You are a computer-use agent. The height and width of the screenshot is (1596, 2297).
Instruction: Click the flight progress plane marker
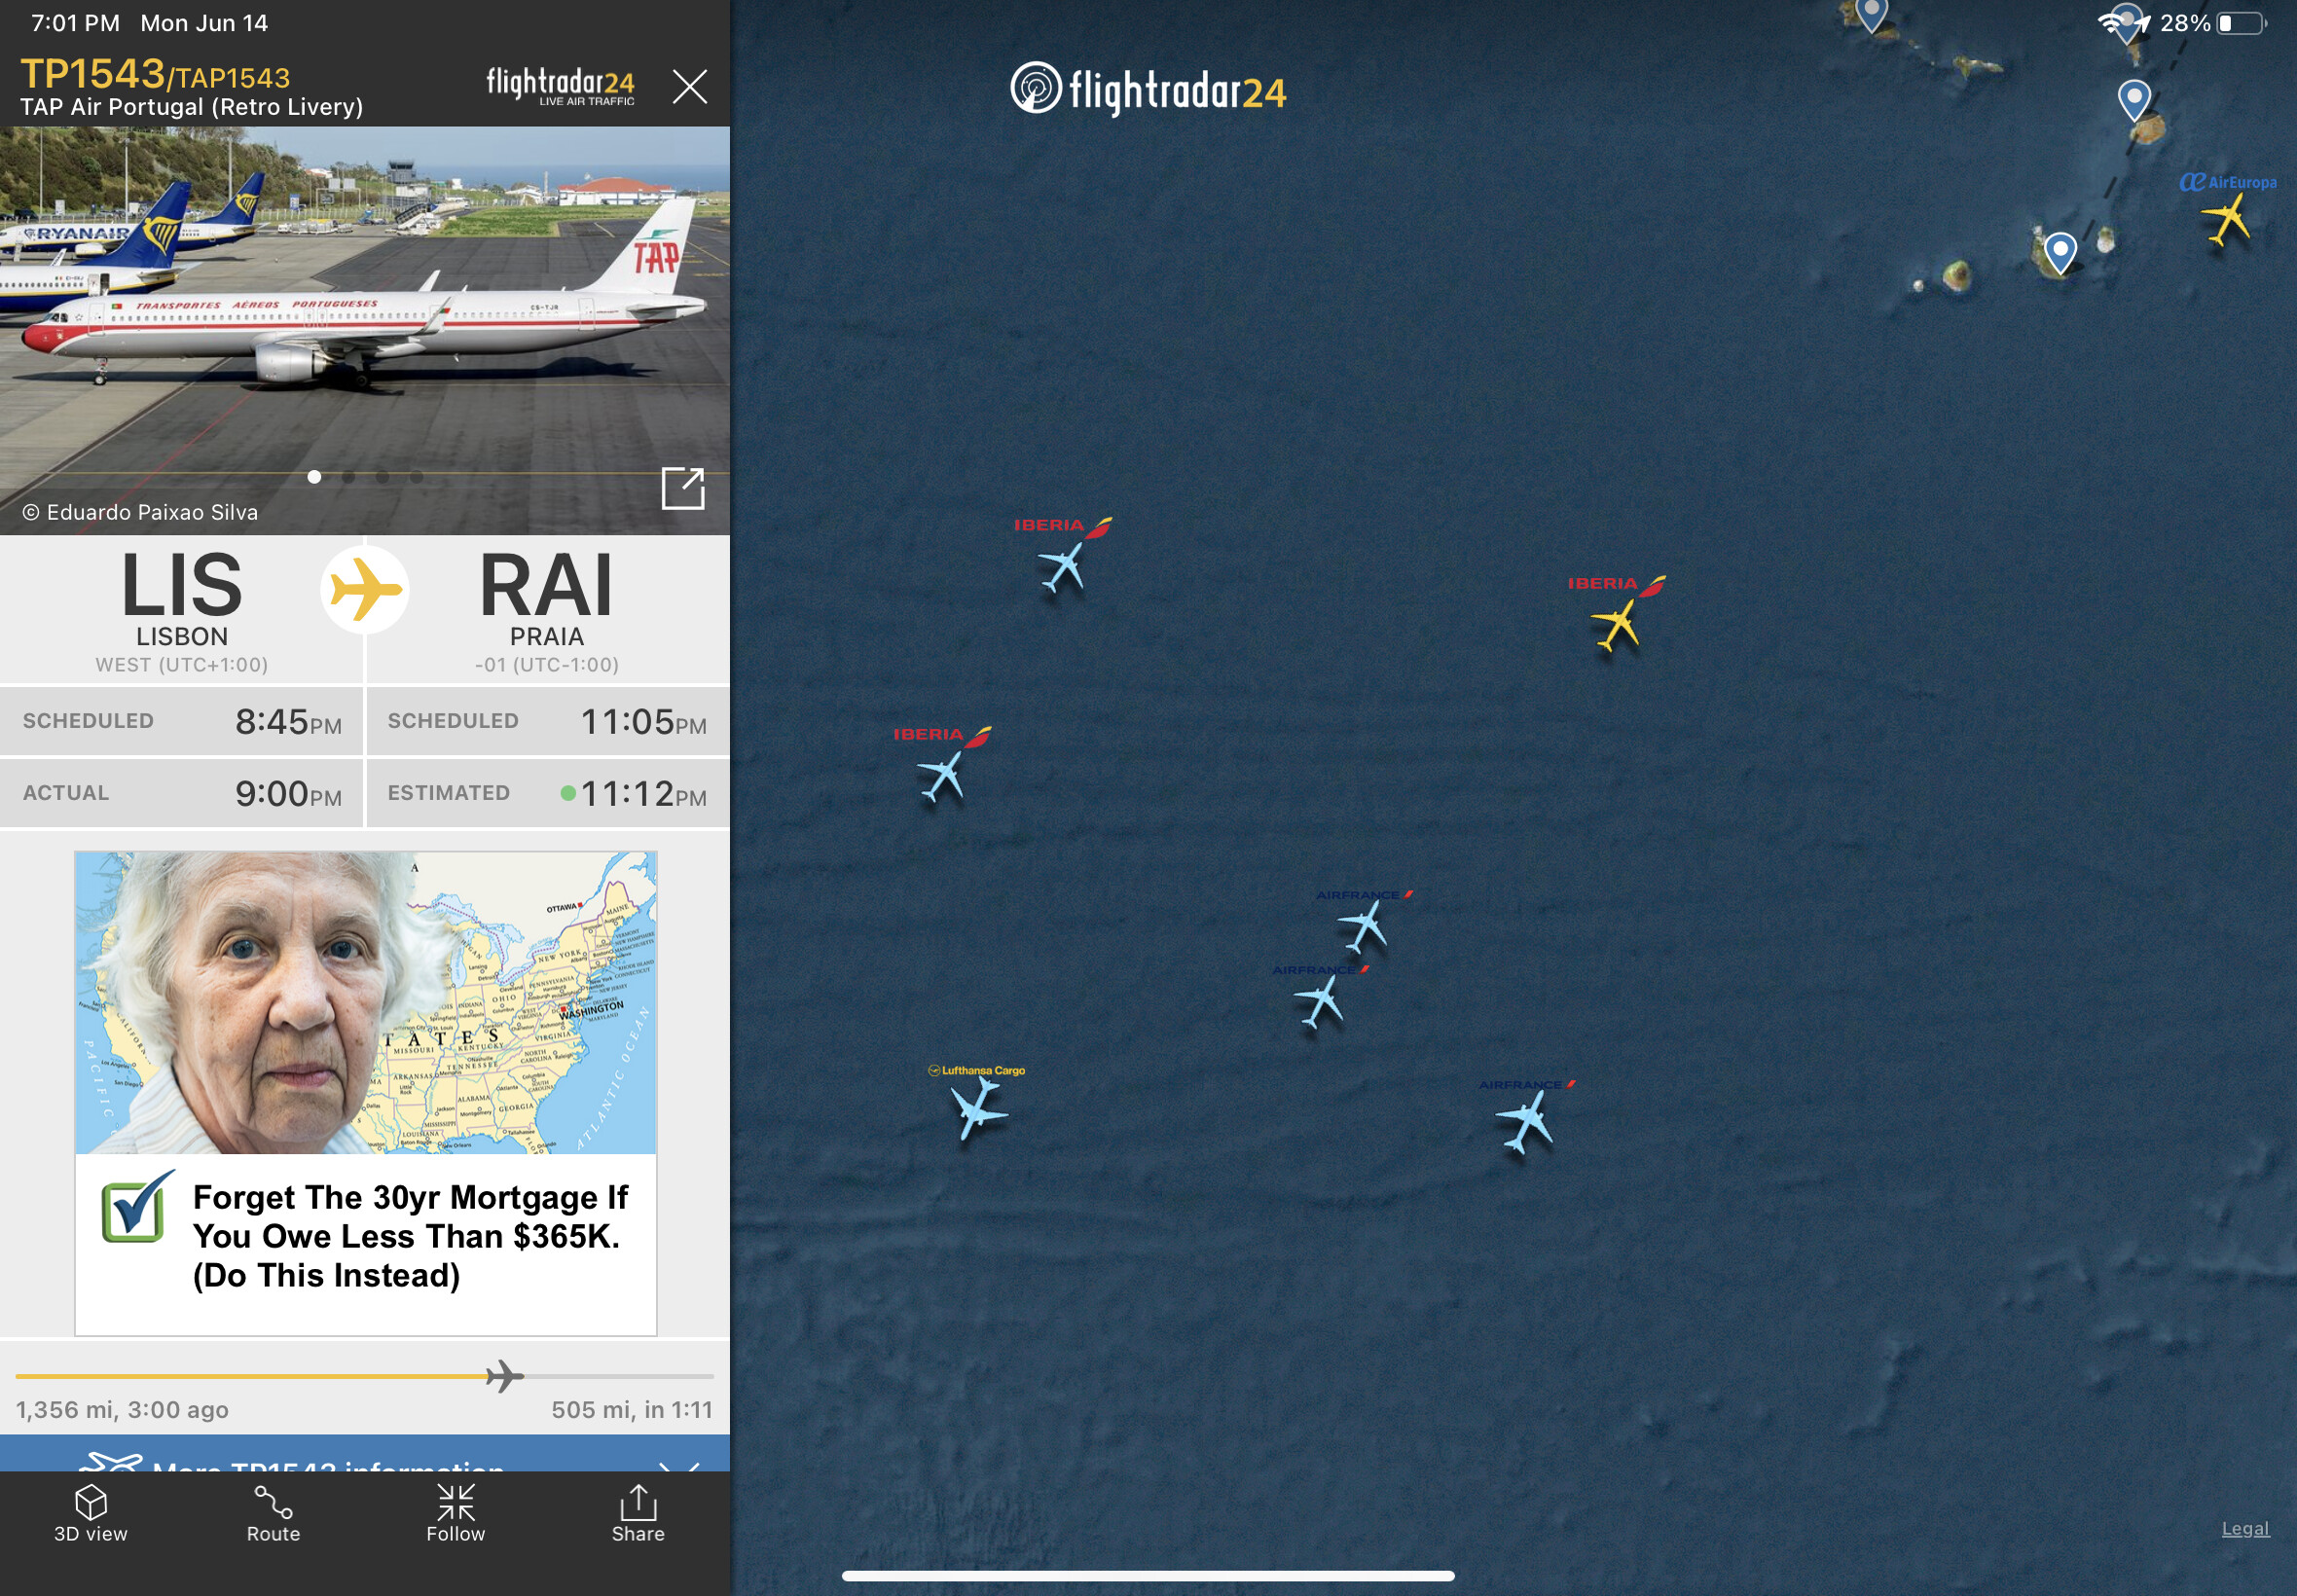point(504,1376)
